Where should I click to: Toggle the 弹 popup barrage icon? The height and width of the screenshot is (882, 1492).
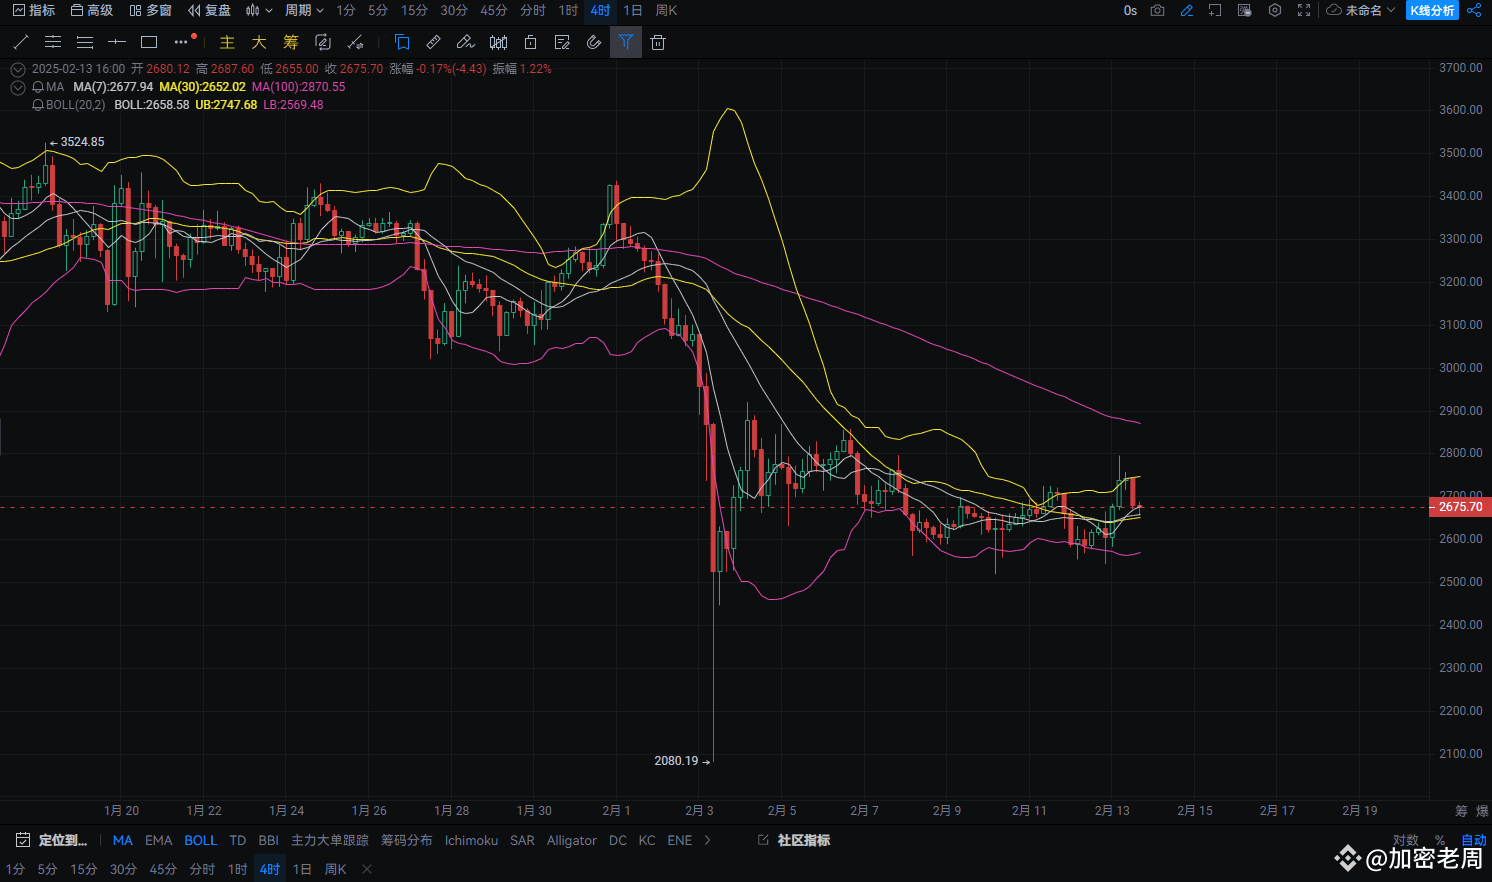click(x=1244, y=10)
